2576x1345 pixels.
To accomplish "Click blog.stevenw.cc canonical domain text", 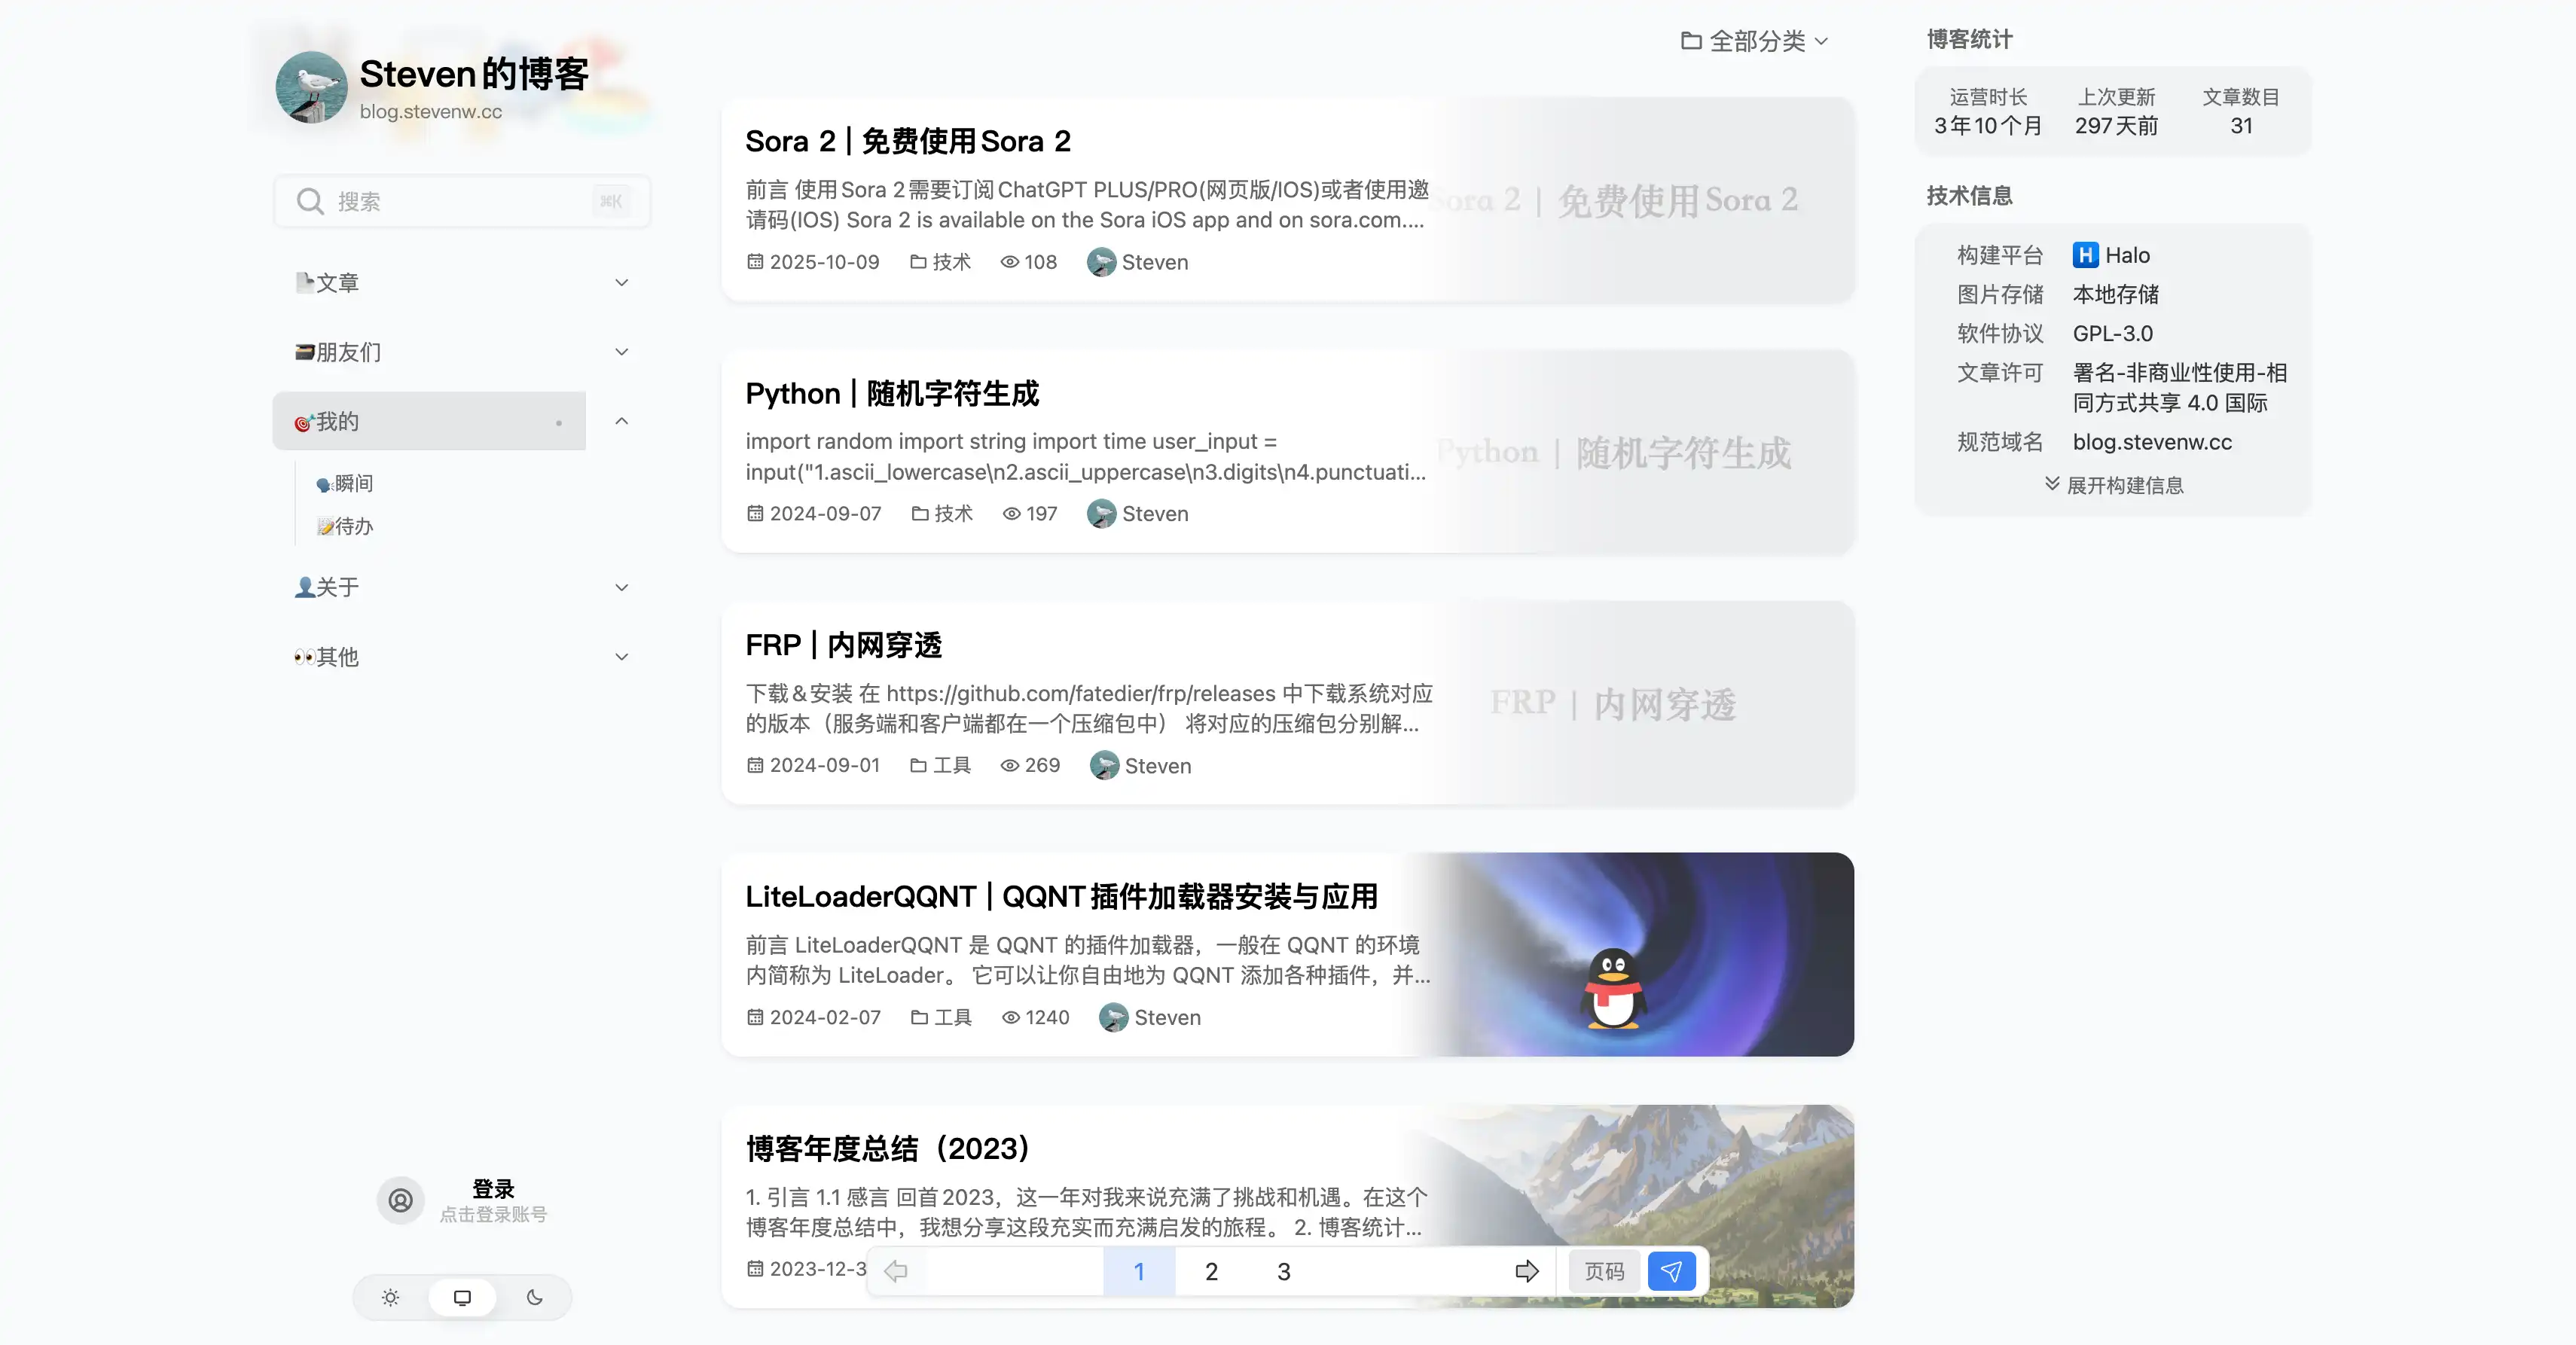I will (2152, 442).
